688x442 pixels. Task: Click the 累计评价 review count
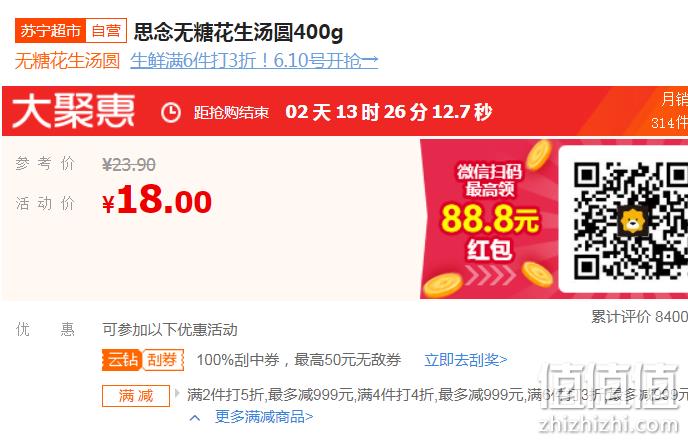[639, 316]
